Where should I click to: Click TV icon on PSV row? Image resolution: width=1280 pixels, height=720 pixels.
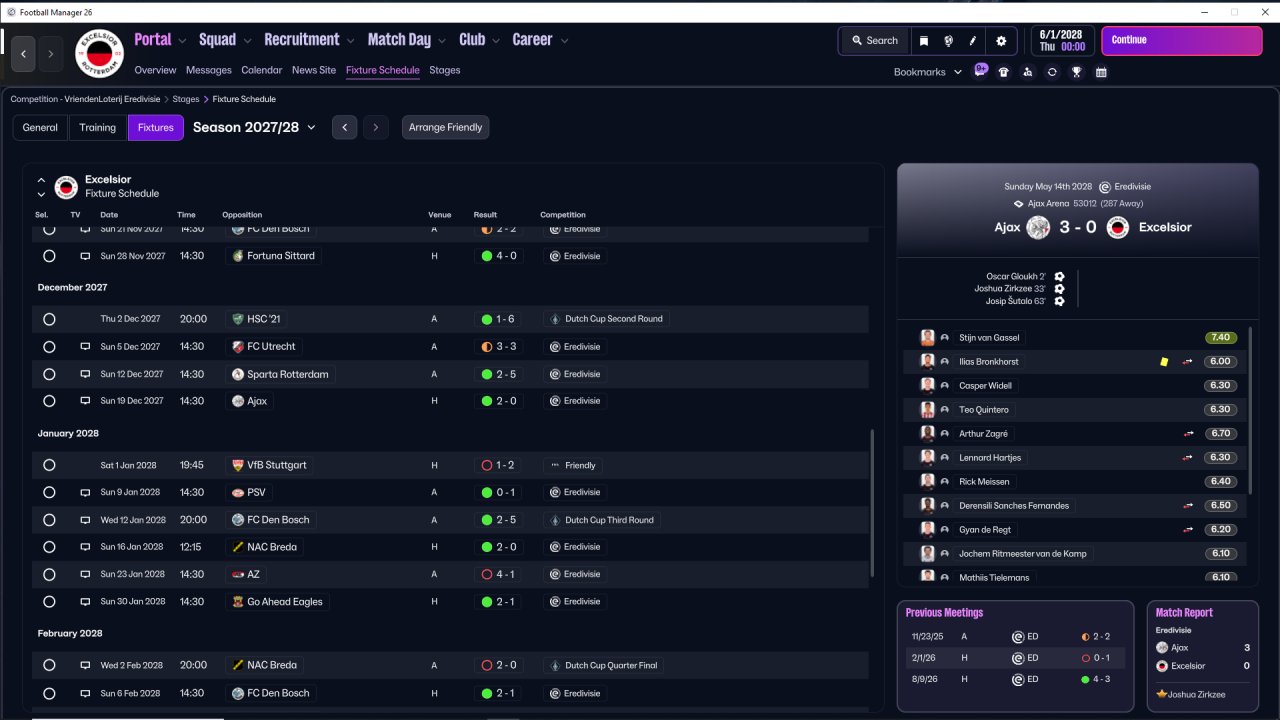85,493
